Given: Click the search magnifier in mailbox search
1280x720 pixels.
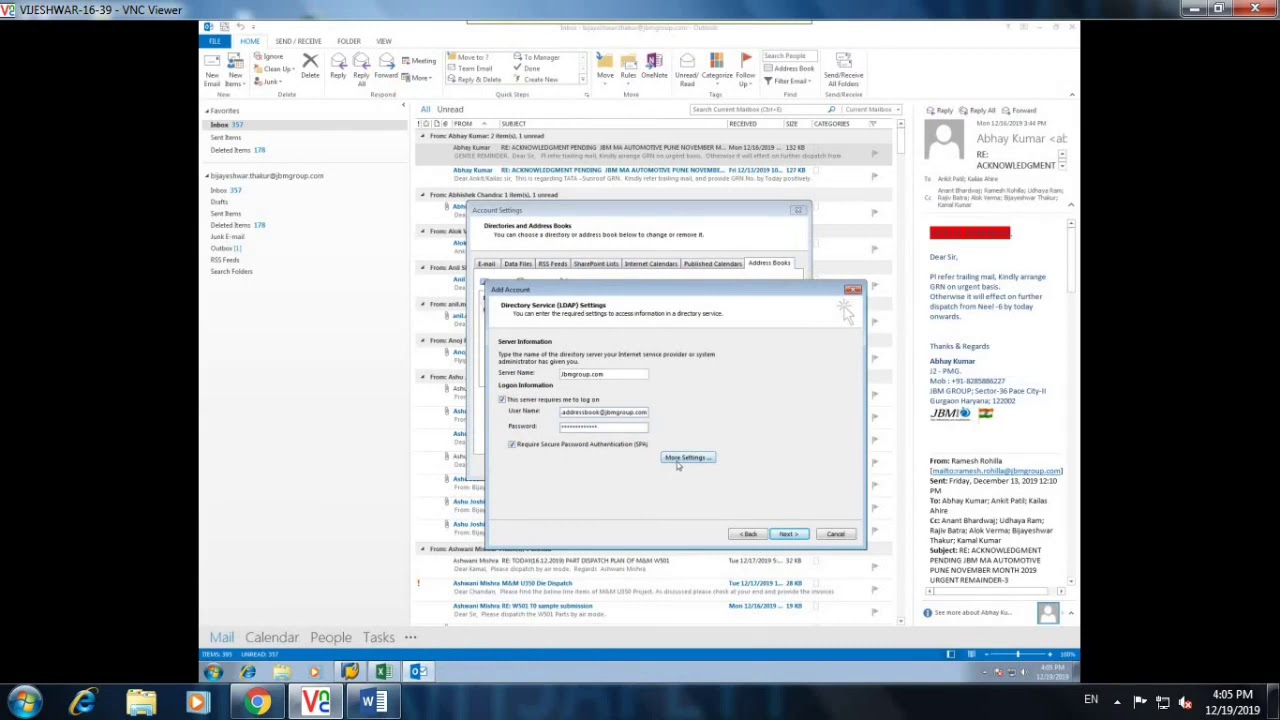Looking at the screenshot, I should pos(831,110).
